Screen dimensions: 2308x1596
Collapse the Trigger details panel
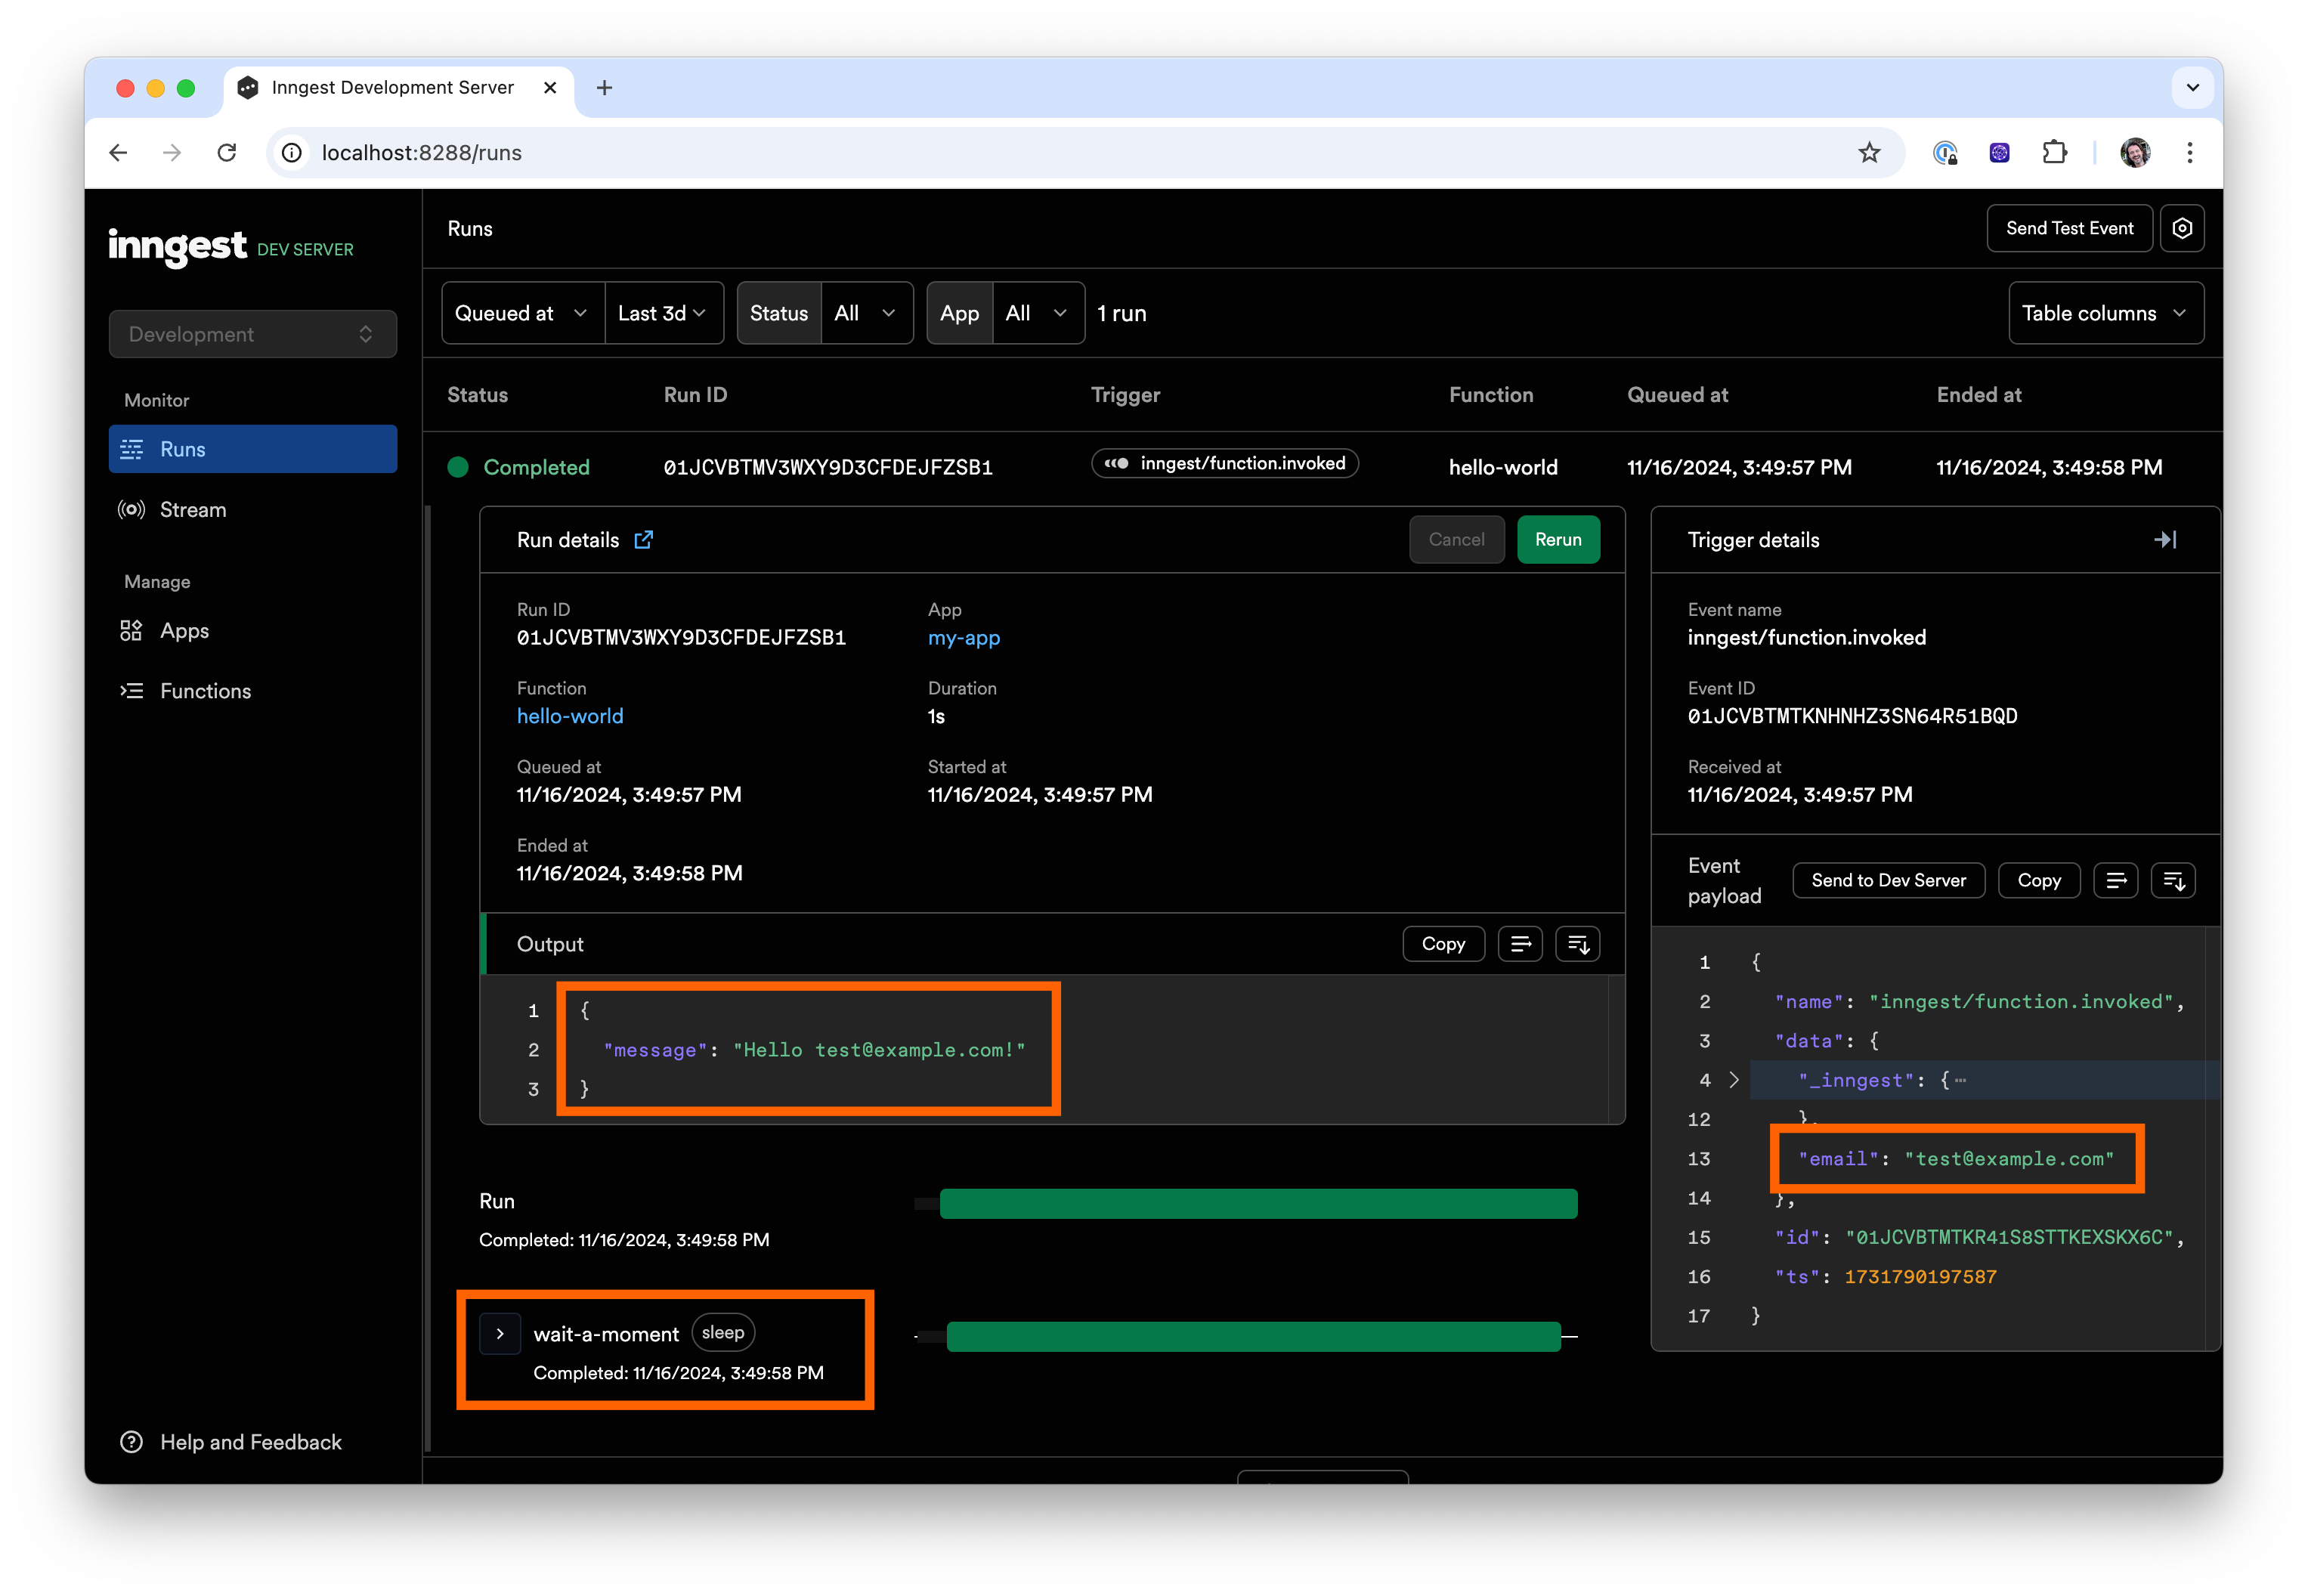click(x=2166, y=540)
